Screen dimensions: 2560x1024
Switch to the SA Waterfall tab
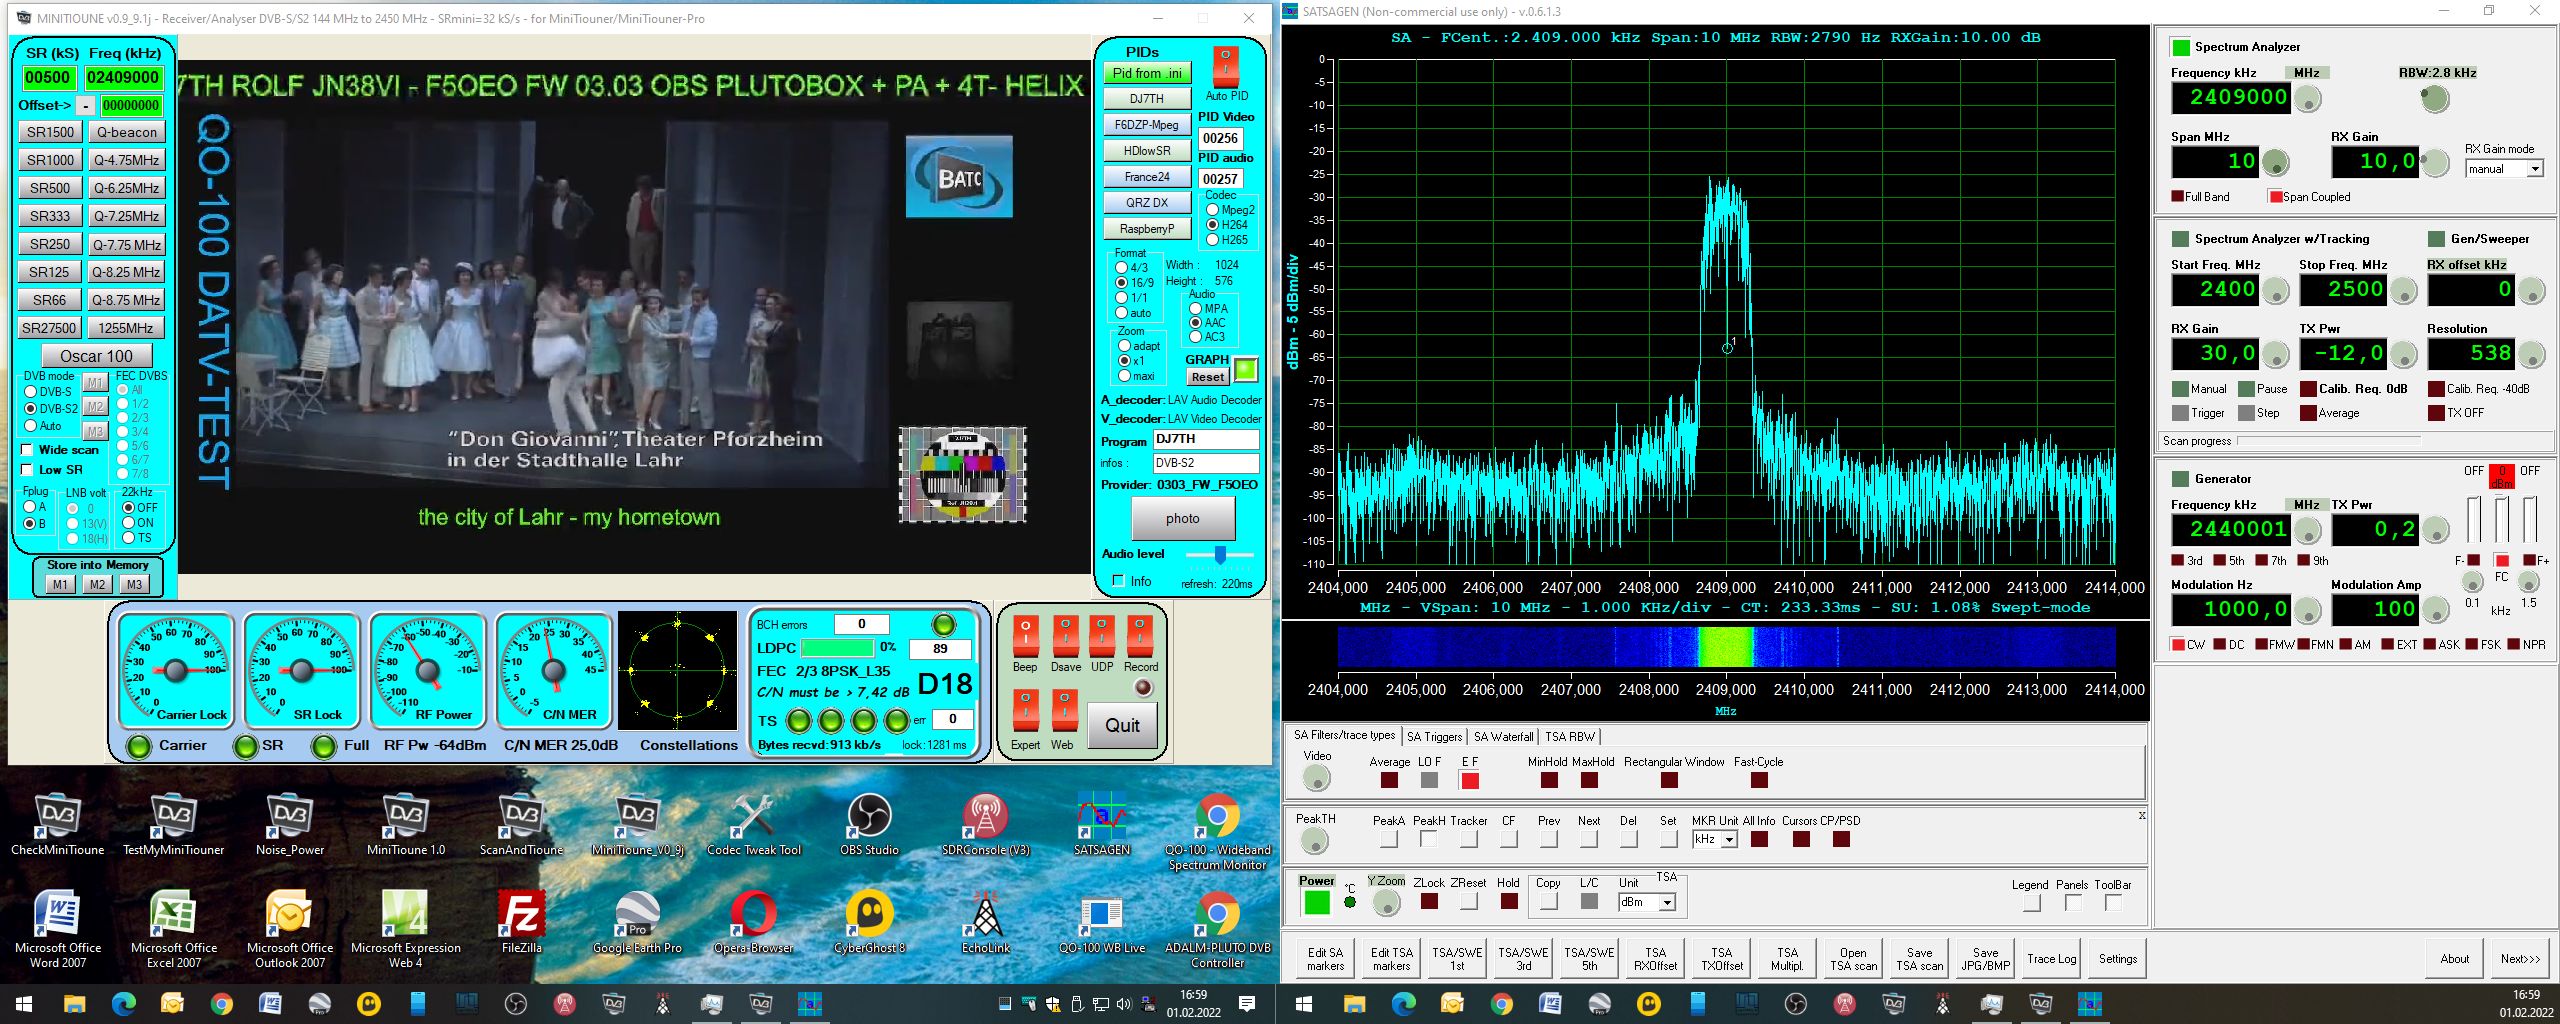point(1503,737)
